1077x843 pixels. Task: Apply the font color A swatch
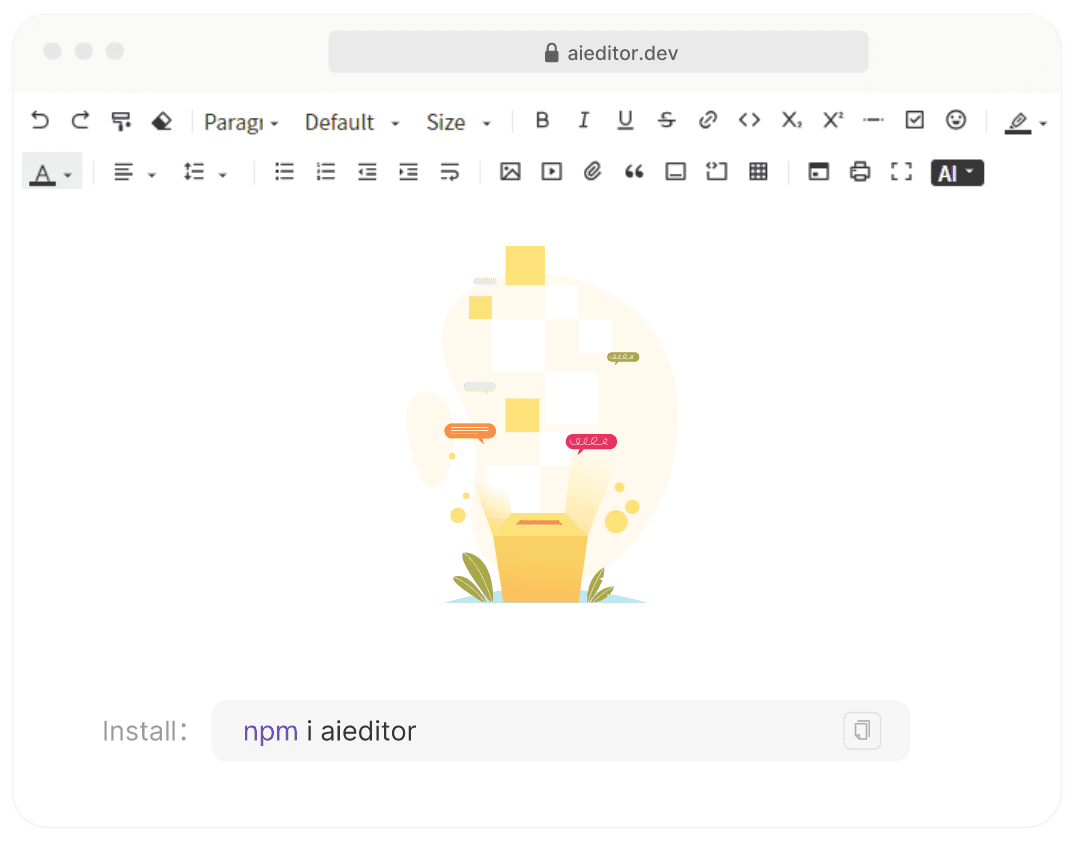coord(43,175)
